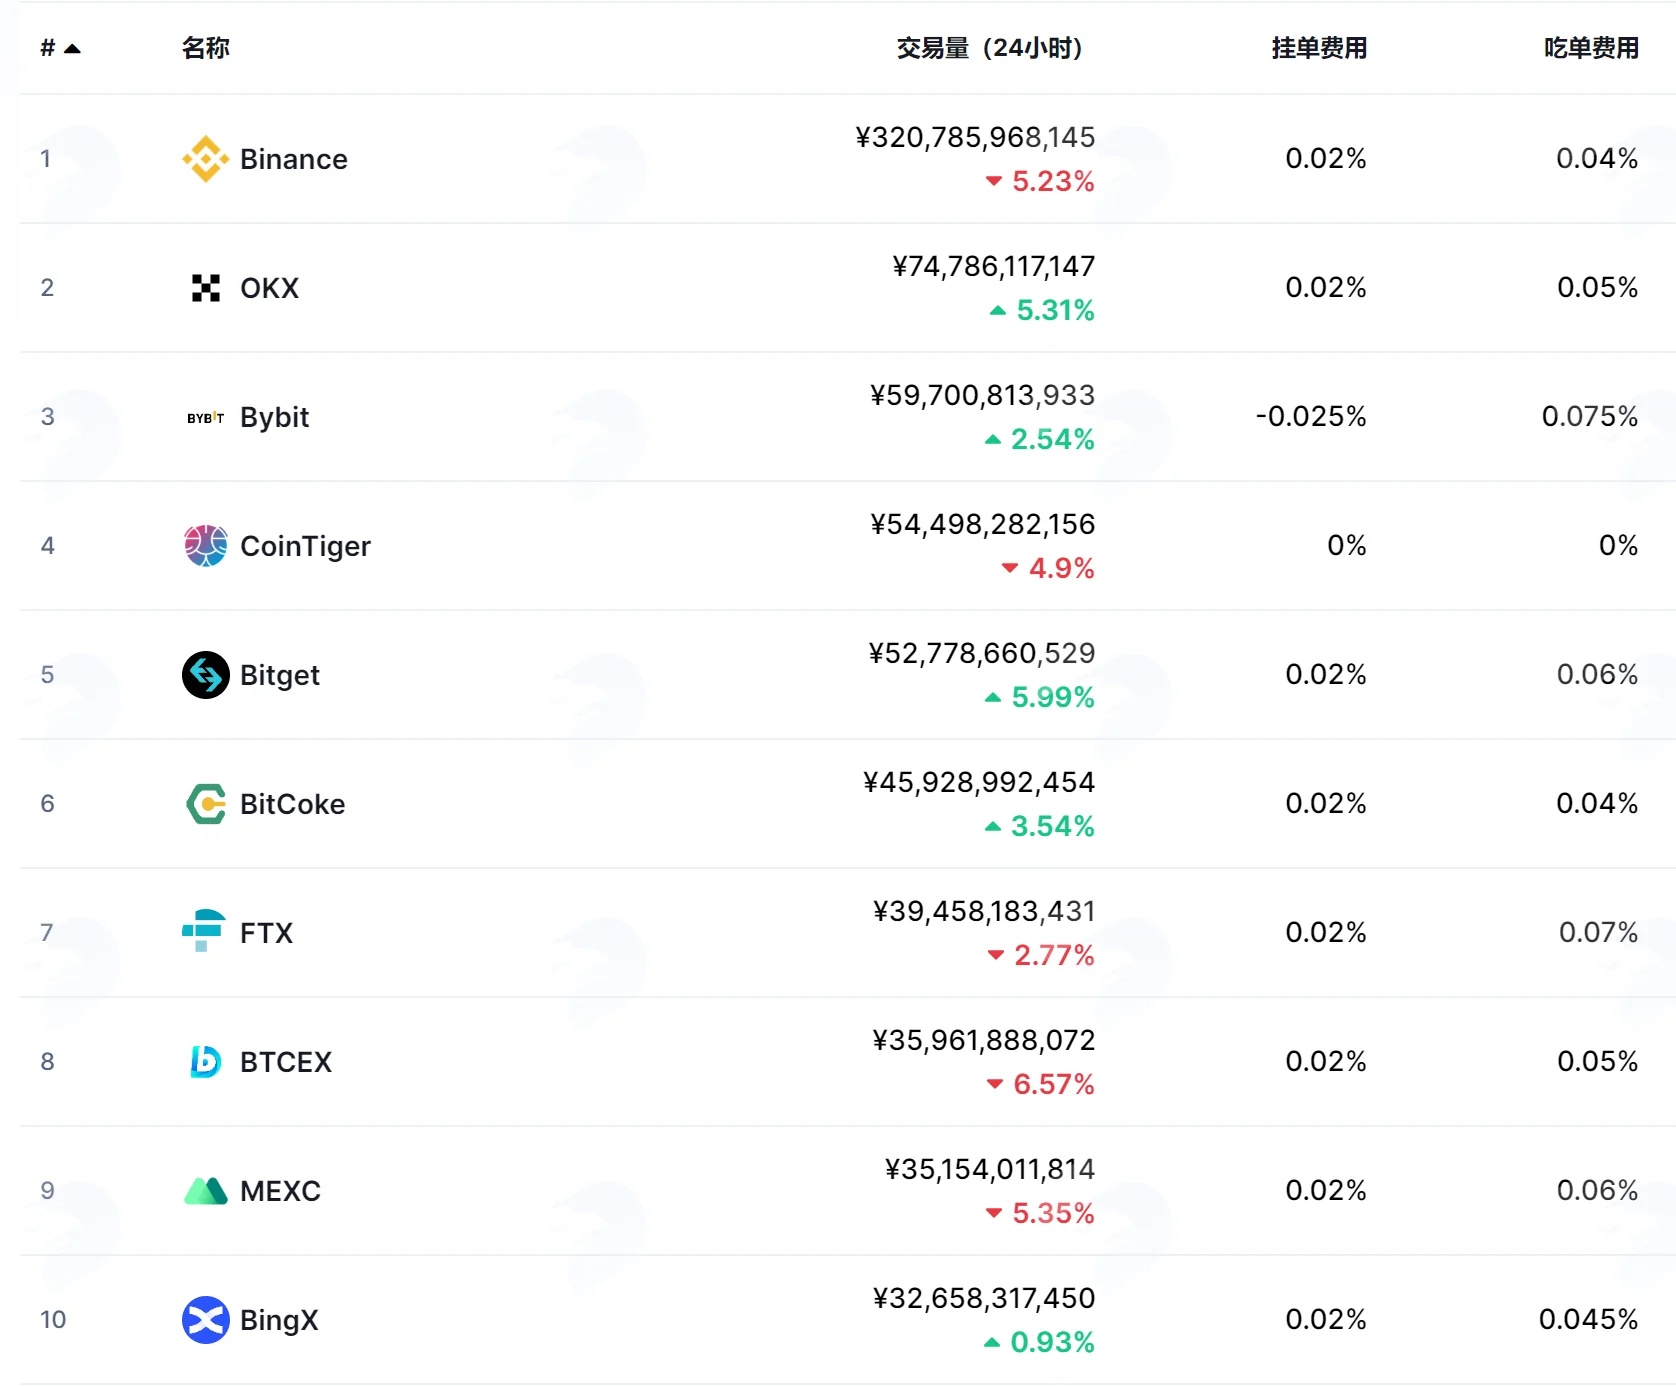
Task: Click the BitCoke logo icon
Action: (206, 804)
